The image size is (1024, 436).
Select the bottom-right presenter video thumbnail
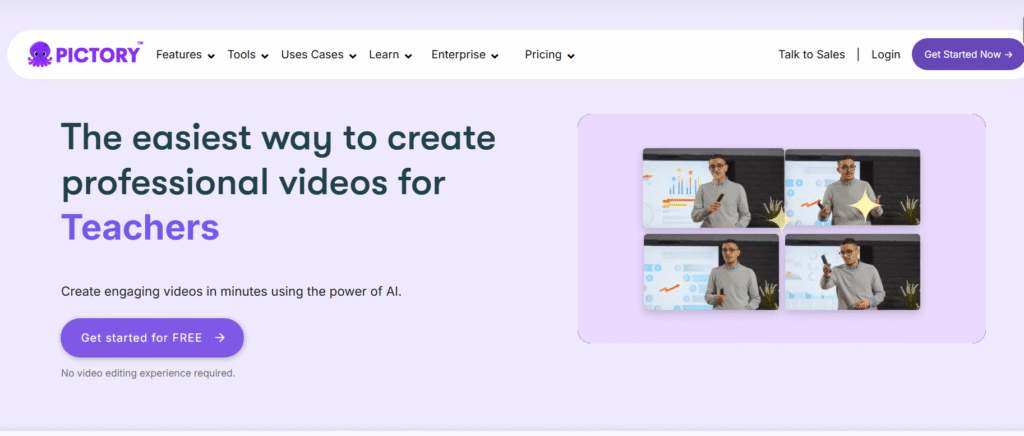(x=852, y=272)
